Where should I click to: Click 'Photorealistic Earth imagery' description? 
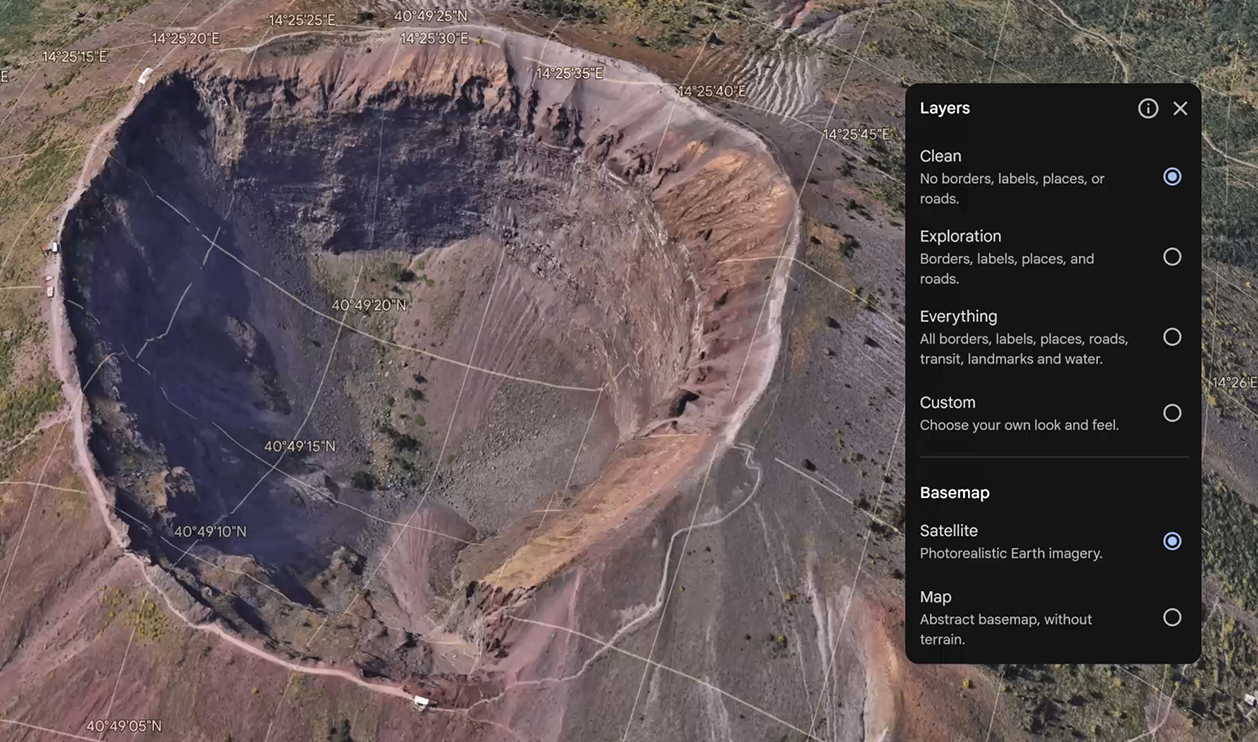coord(1010,553)
